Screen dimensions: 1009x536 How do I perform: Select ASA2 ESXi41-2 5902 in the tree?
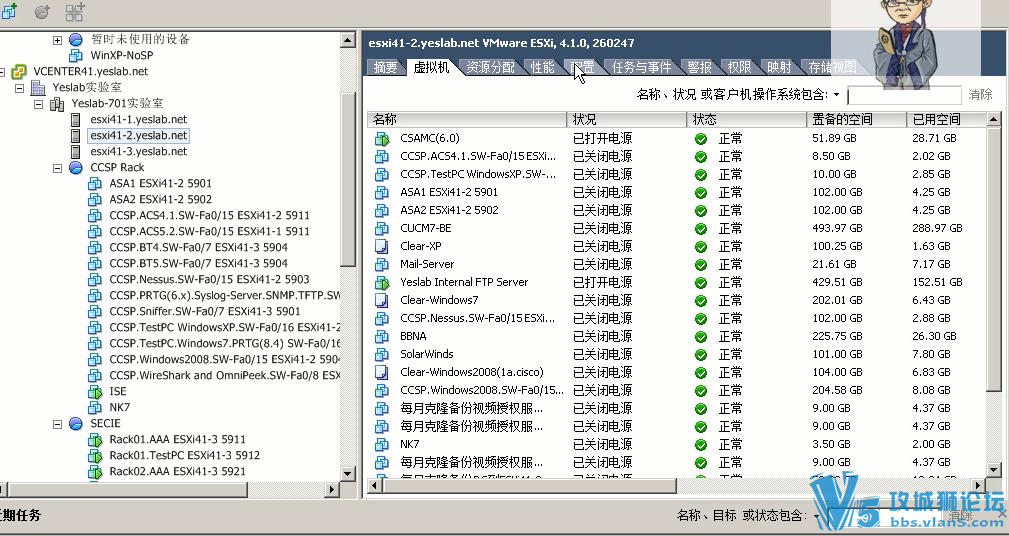click(x=160, y=199)
